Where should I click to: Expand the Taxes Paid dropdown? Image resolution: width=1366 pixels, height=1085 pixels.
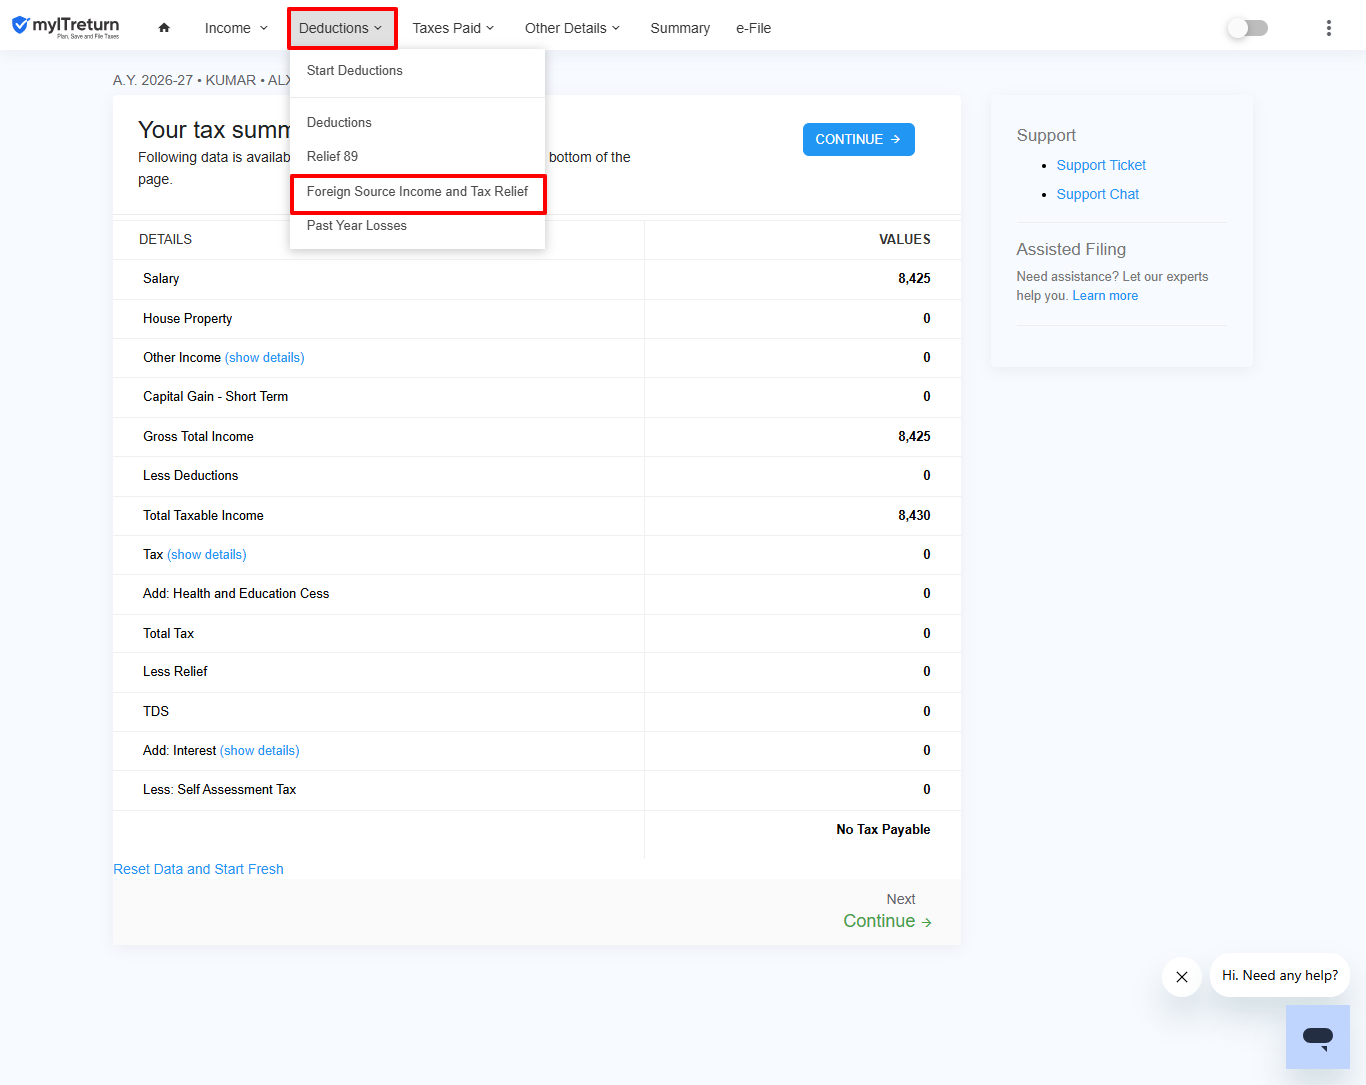453,28
